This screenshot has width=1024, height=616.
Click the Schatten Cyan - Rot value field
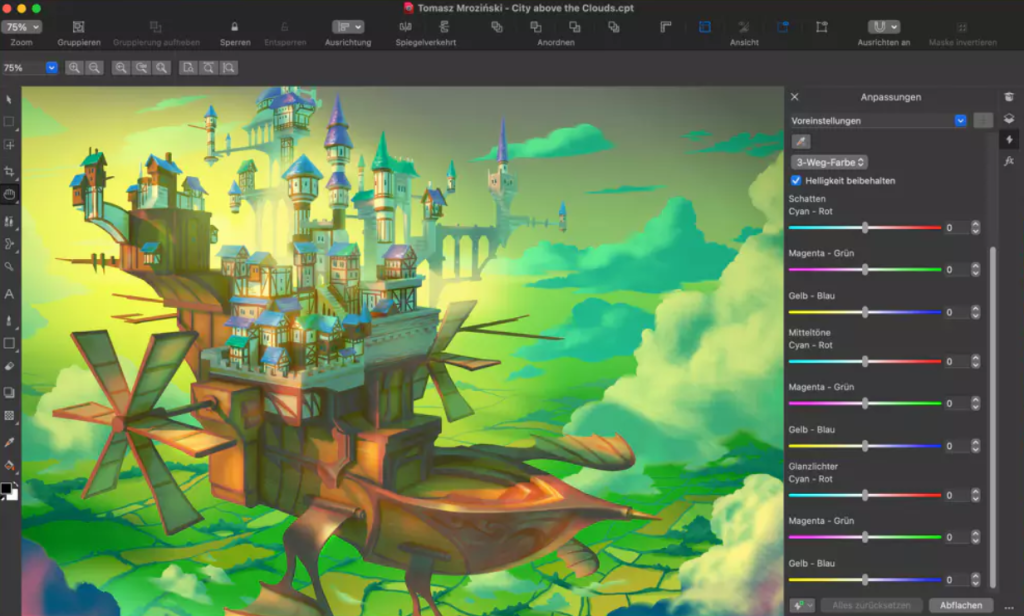coord(956,227)
